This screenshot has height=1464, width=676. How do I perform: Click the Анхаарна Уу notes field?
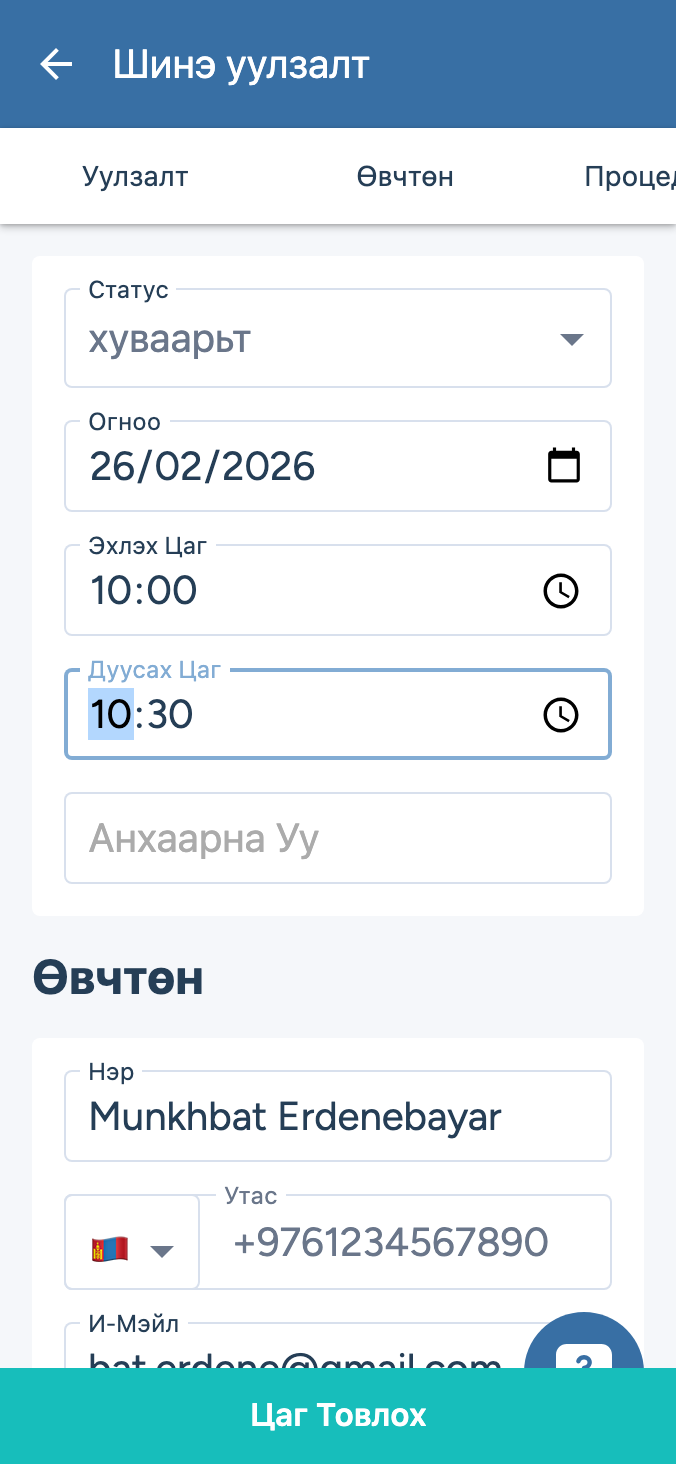tap(338, 838)
